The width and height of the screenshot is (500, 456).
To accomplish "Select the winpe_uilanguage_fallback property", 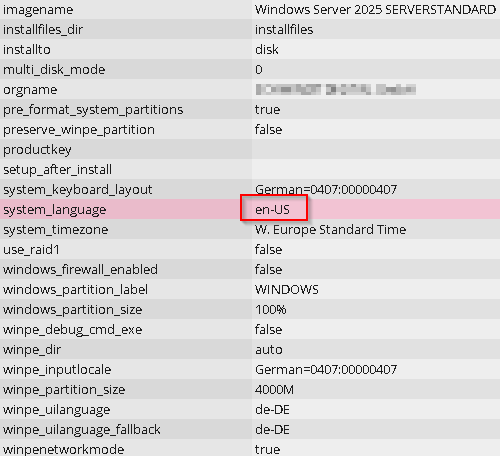I will pos(82,430).
